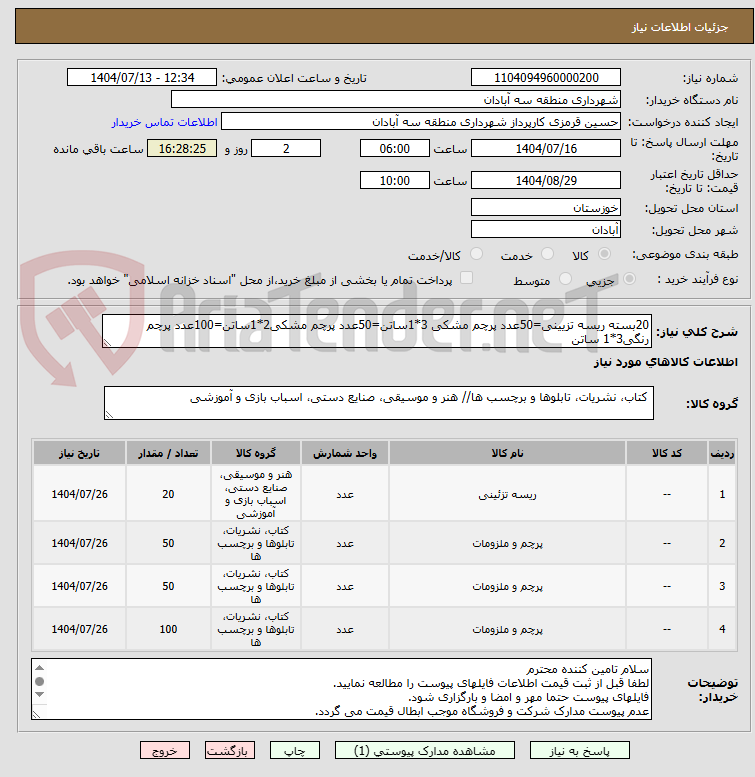Open اطلاعات تماس خریدار link

(164, 122)
